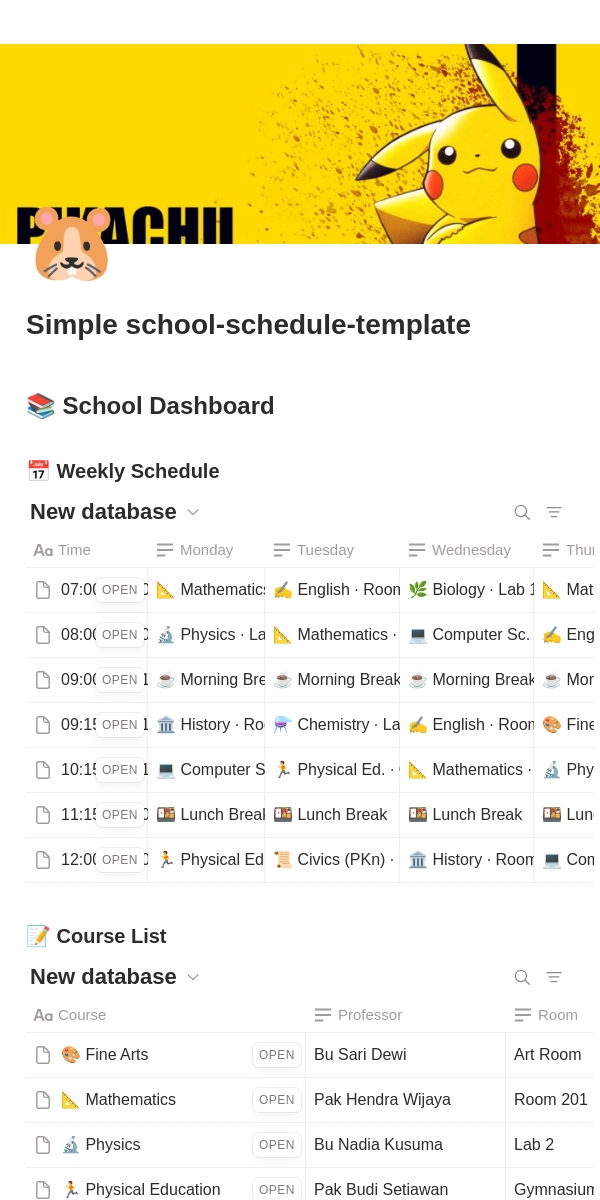This screenshot has width=600, height=1200.
Task: Click the search icon in Course List database
Action: [522, 977]
